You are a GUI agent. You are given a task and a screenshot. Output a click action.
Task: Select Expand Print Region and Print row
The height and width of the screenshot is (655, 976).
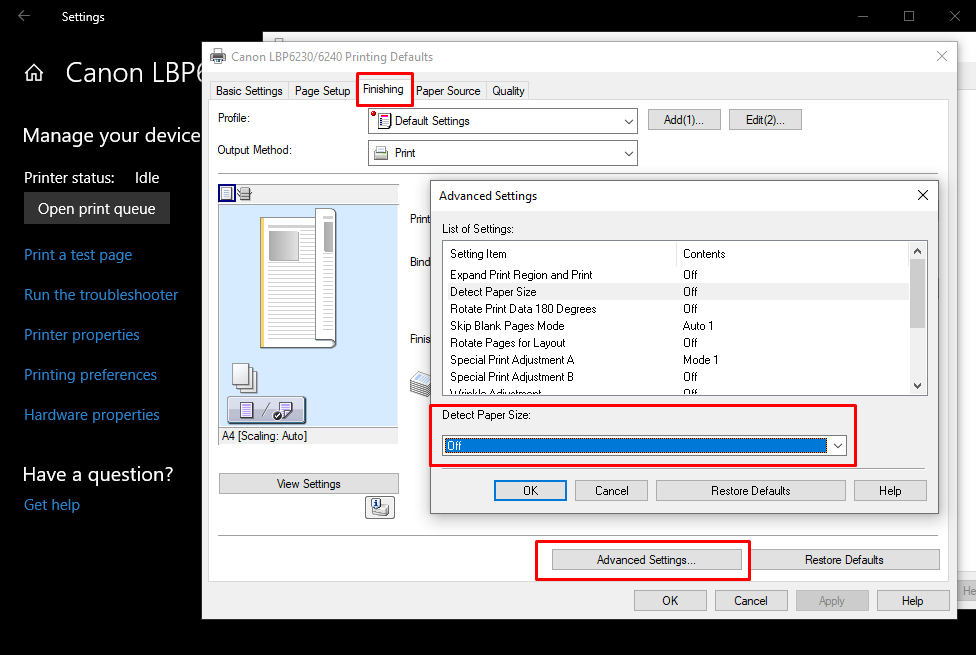678,275
